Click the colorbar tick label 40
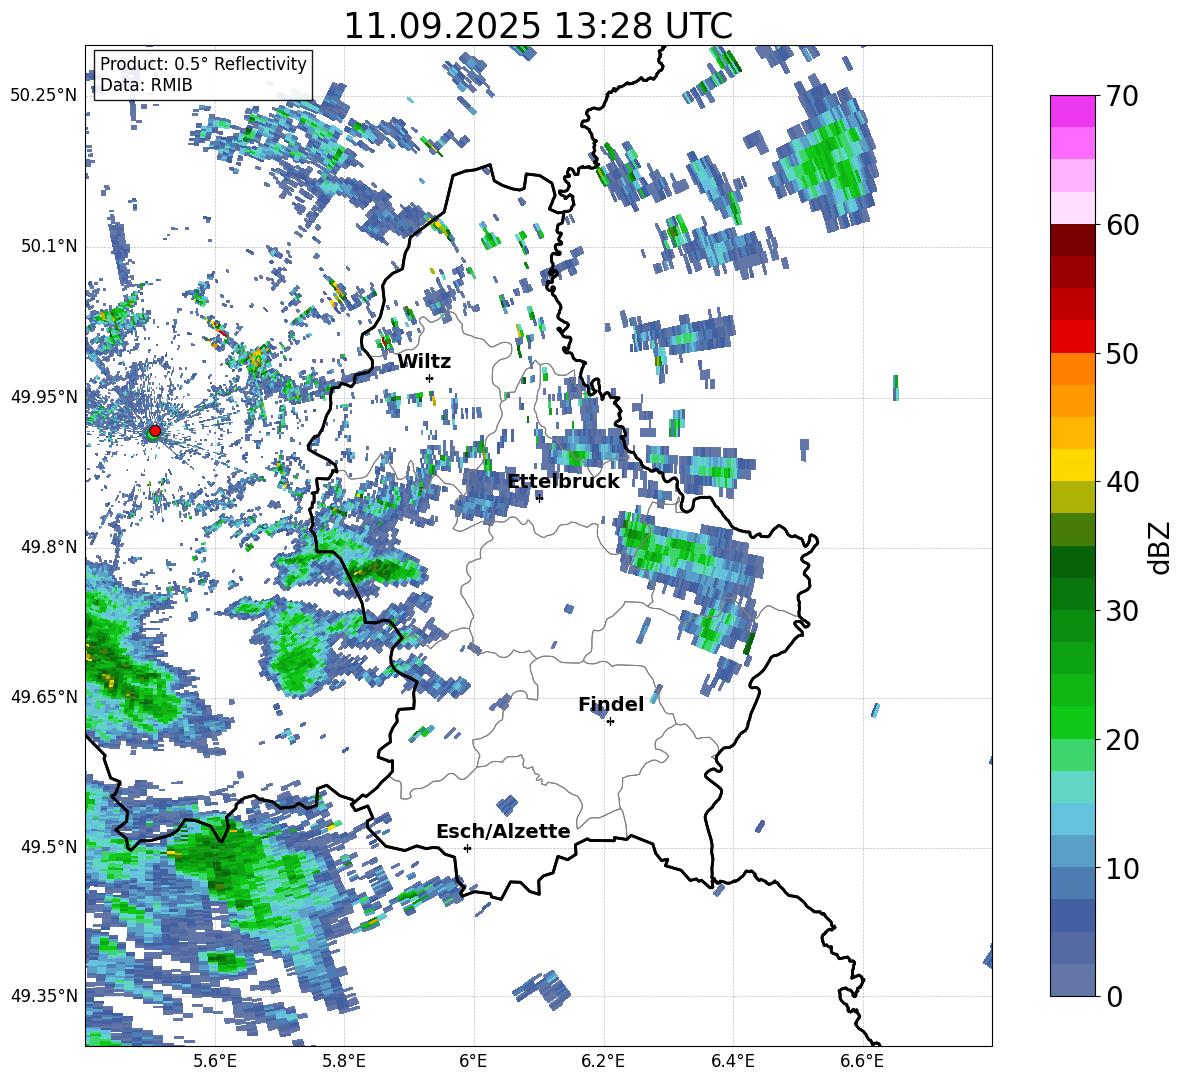1184x1081 pixels. coord(1122,482)
